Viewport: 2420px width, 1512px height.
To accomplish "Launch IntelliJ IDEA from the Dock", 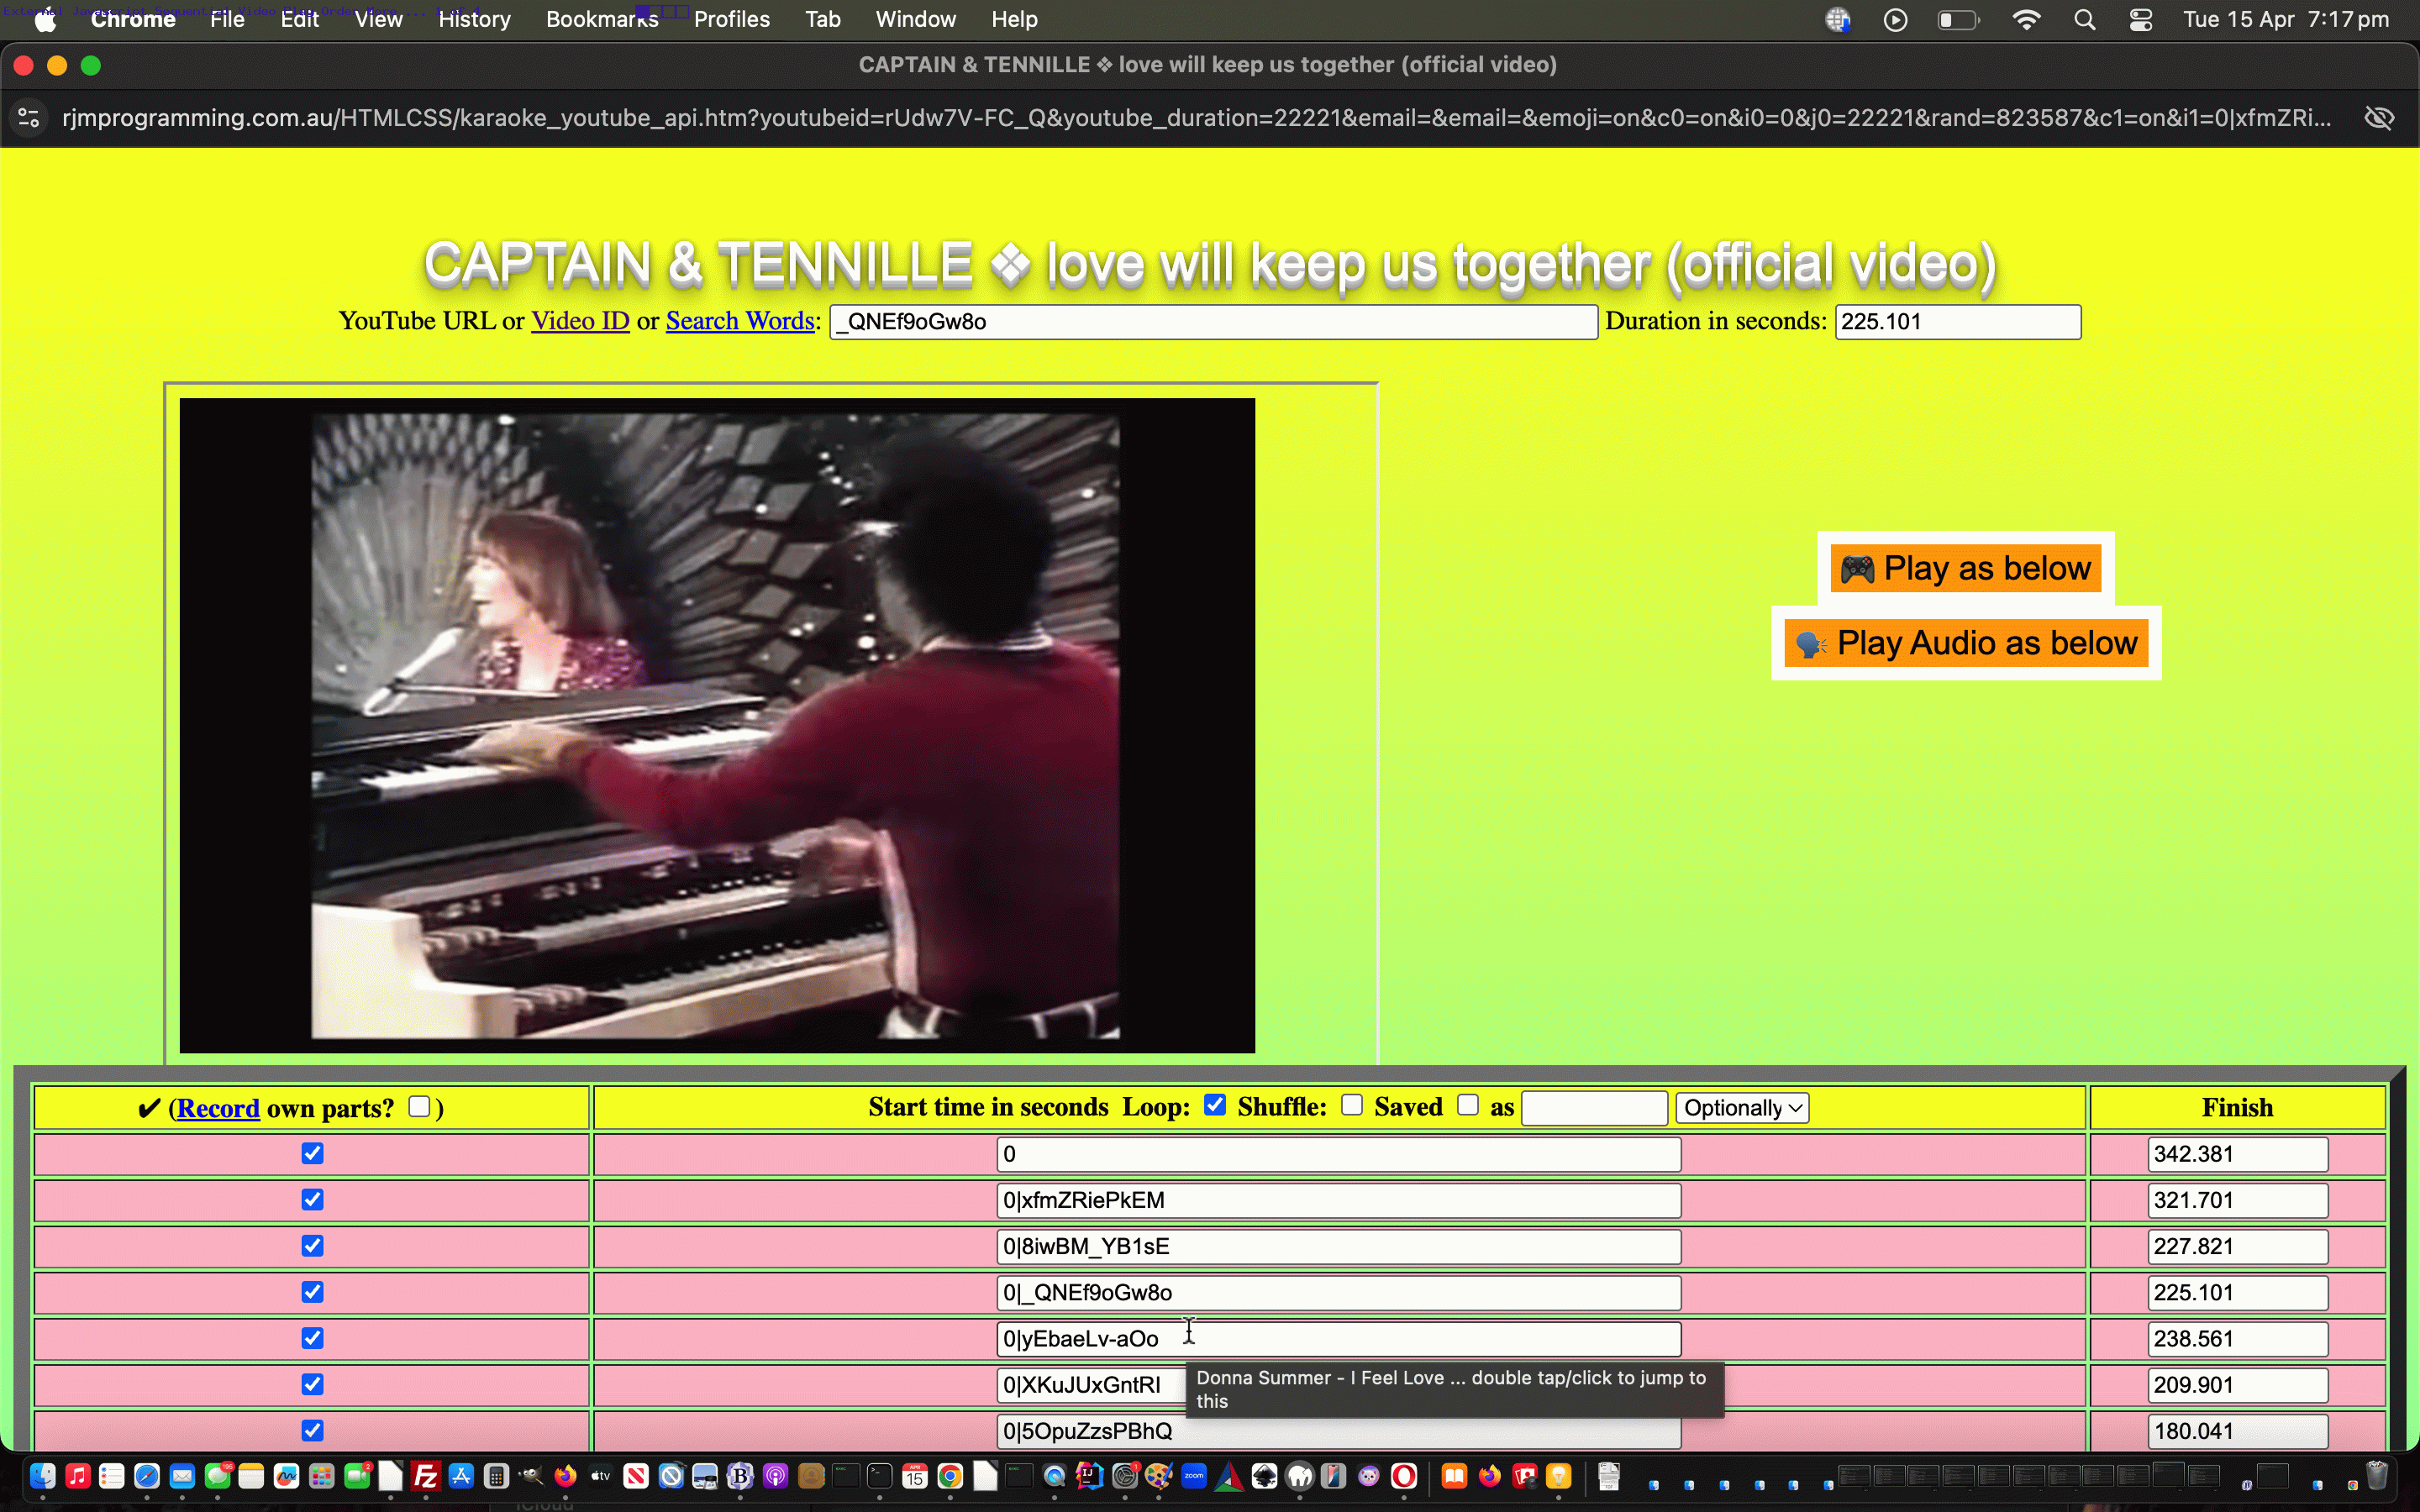I will tap(1089, 1476).
